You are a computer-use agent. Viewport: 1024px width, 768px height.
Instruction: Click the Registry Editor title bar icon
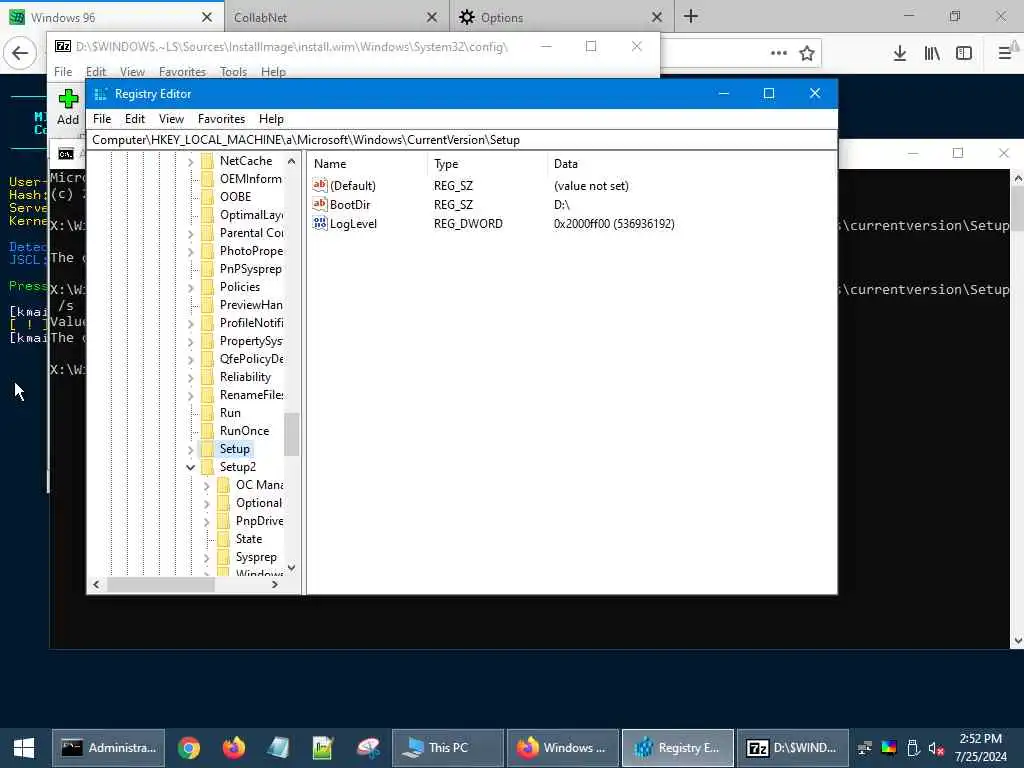[100, 94]
